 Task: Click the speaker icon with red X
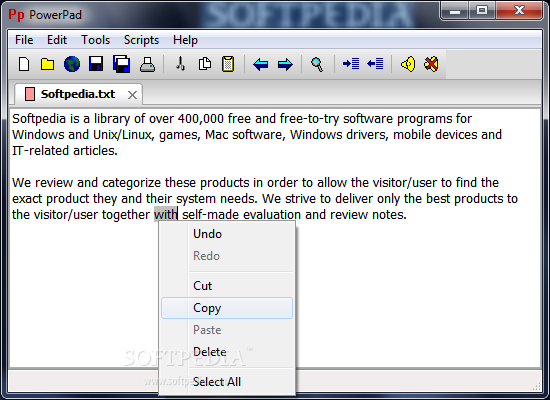(431, 64)
